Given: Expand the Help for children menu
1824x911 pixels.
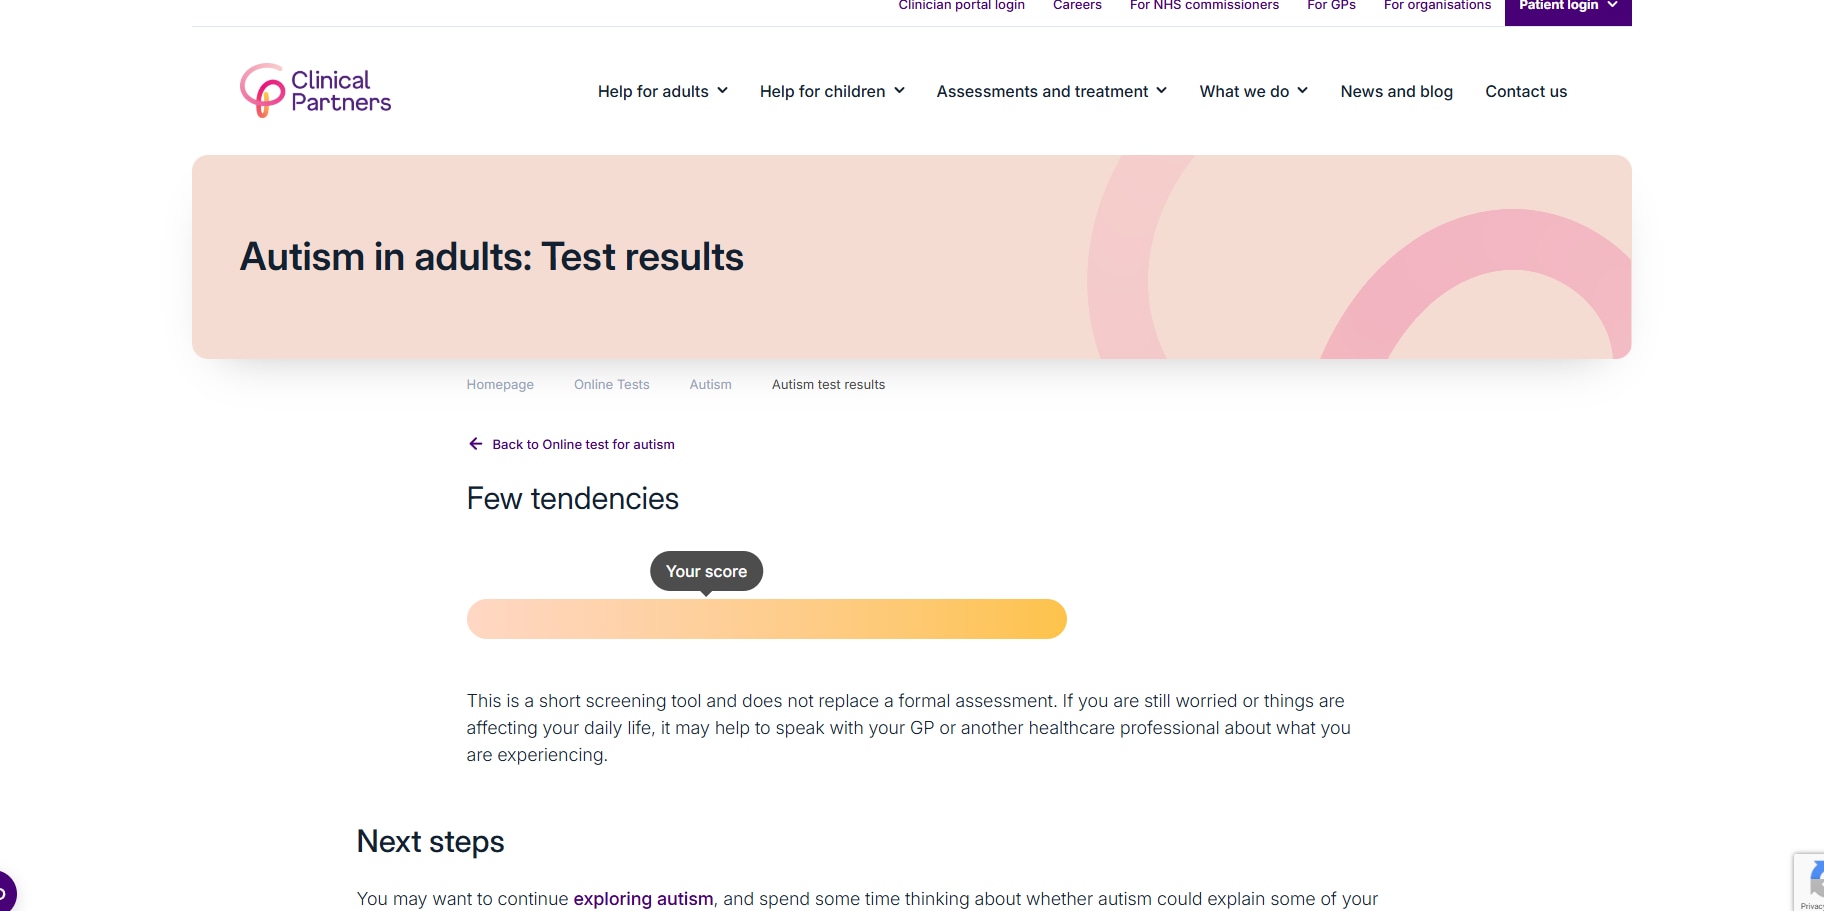Looking at the screenshot, I should pos(831,91).
